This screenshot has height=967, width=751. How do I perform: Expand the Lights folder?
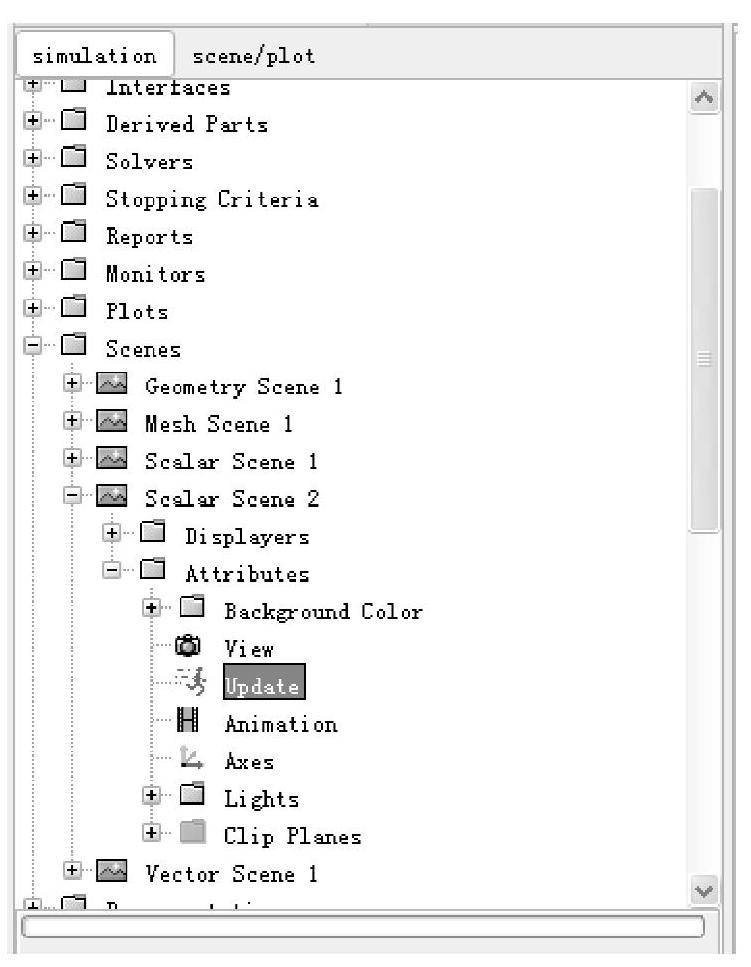point(151,795)
